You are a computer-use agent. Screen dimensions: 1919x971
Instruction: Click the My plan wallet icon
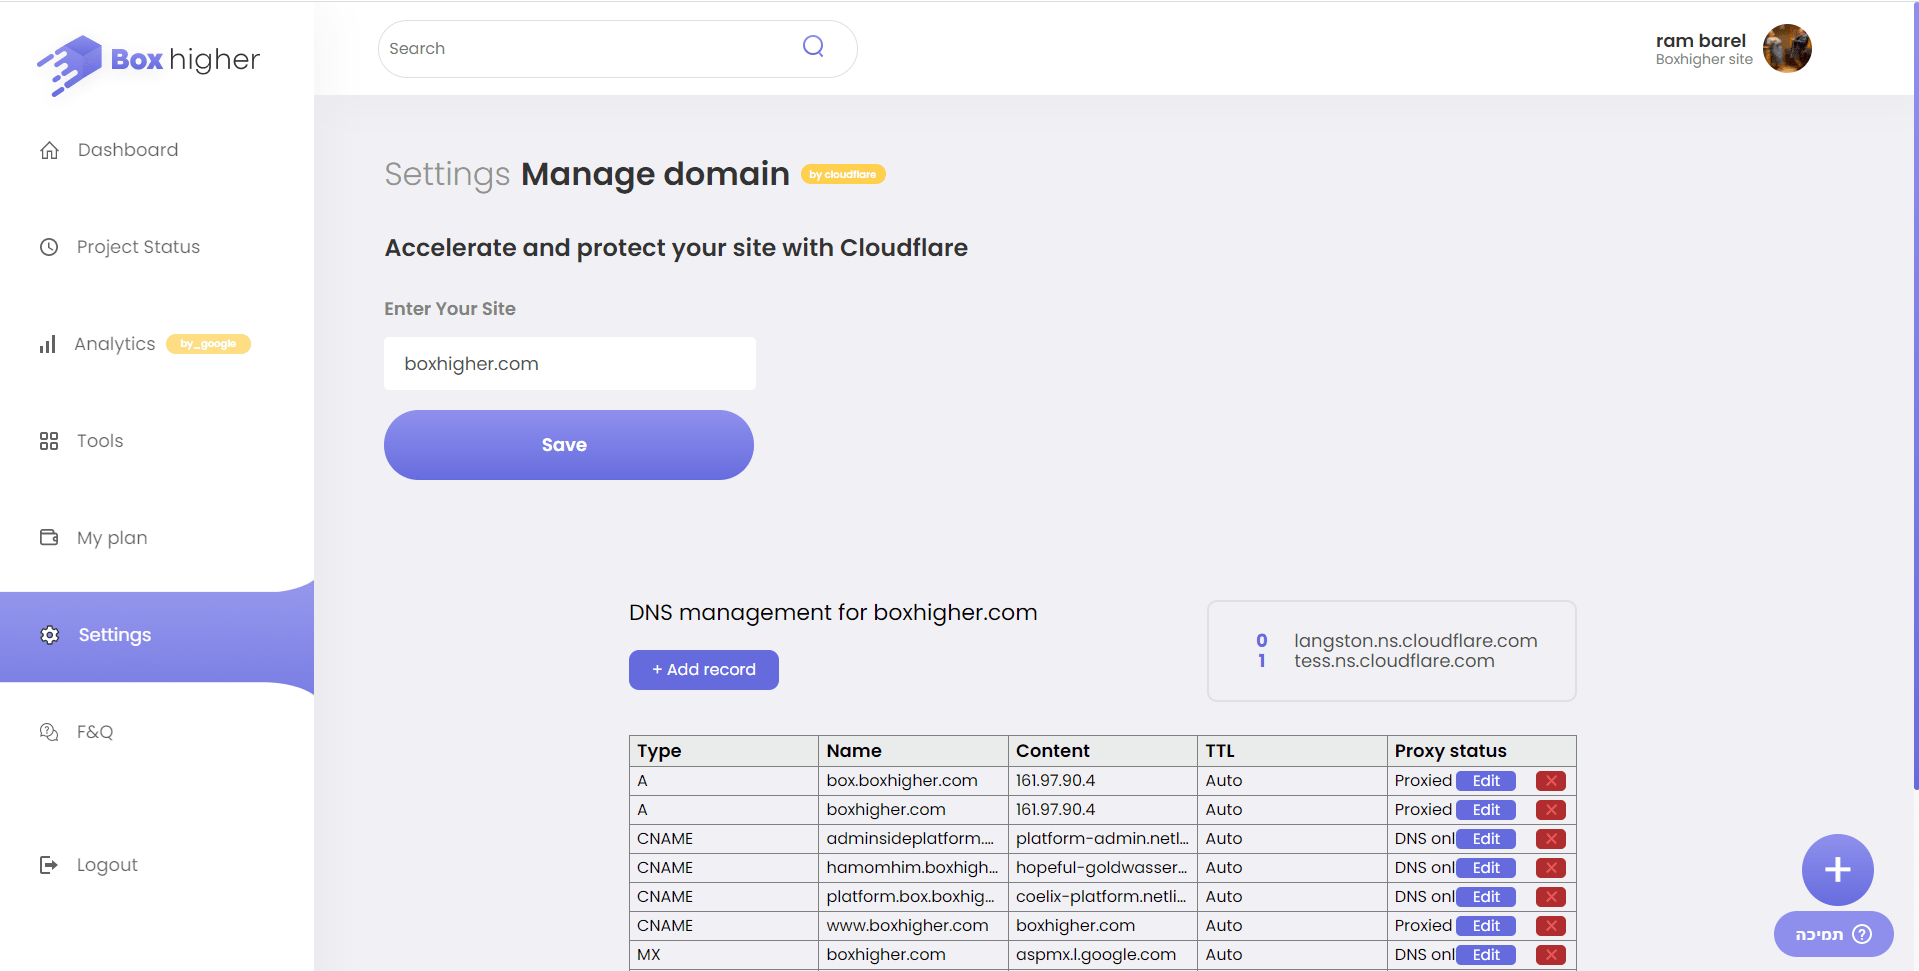[49, 537]
